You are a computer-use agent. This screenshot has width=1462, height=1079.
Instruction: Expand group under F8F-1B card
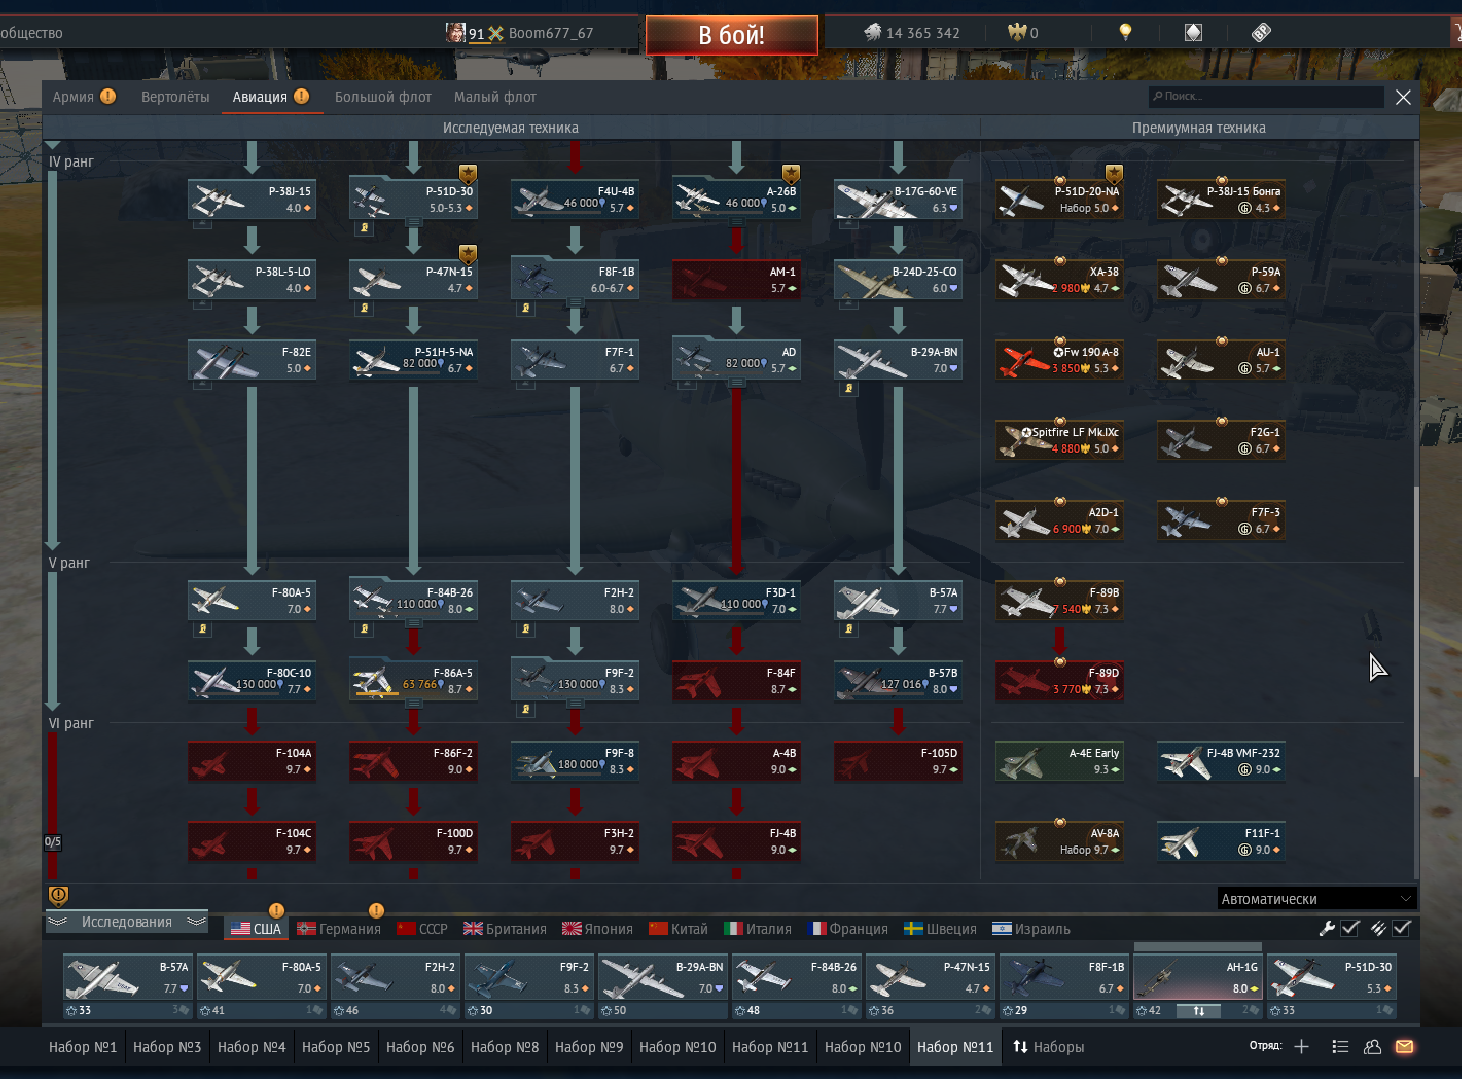tap(575, 301)
